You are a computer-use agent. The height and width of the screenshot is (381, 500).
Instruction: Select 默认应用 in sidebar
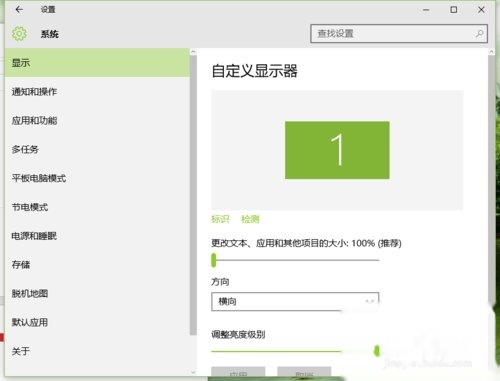(x=97, y=322)
